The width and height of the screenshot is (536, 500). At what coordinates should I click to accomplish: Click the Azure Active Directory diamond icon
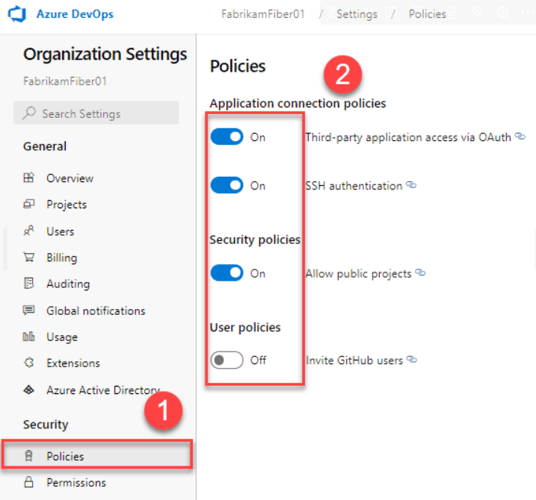29,390
